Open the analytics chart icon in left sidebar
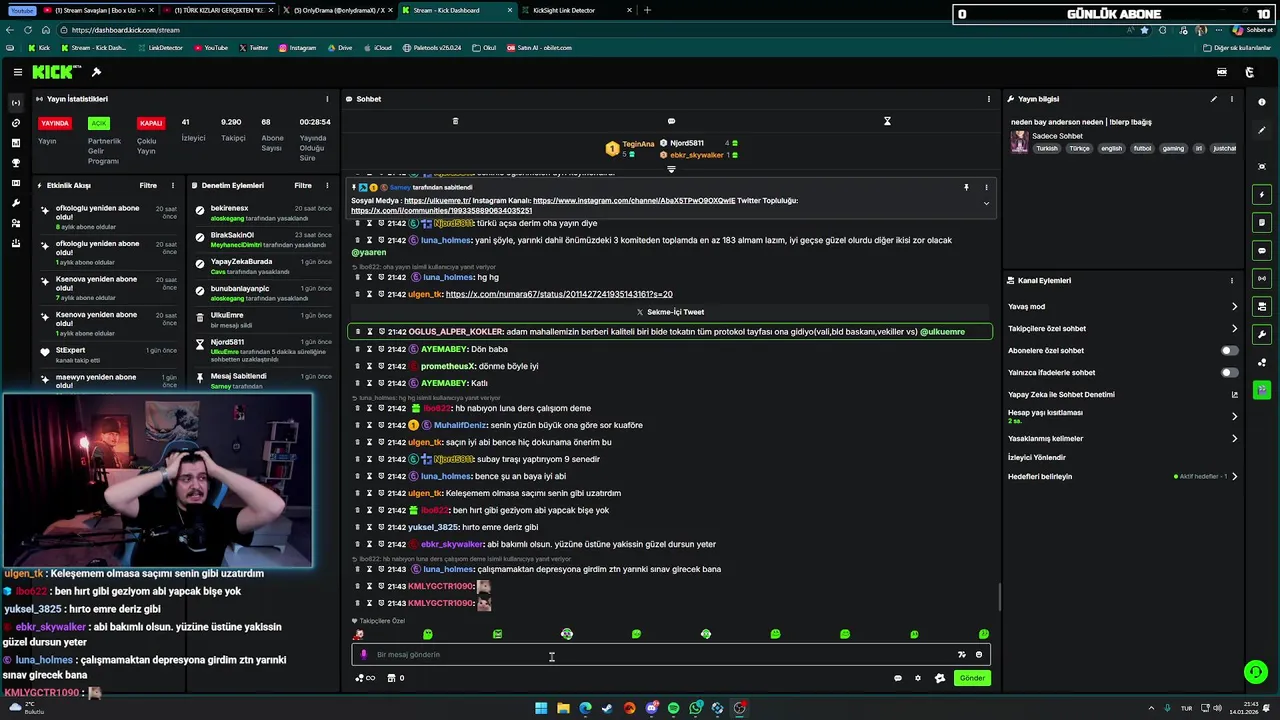Screen dimensions: 1280x720 (15, 143)
